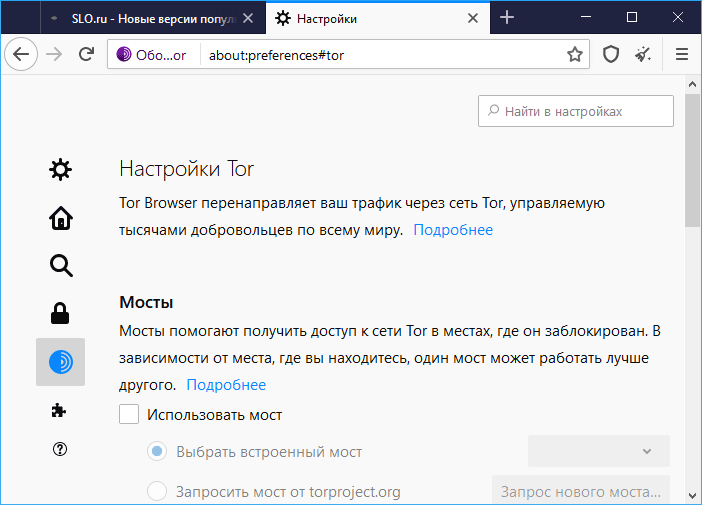The height and width of the screenshot is (505, 702).
Task: Click the Настройки Tor heading
Action: 187,169
